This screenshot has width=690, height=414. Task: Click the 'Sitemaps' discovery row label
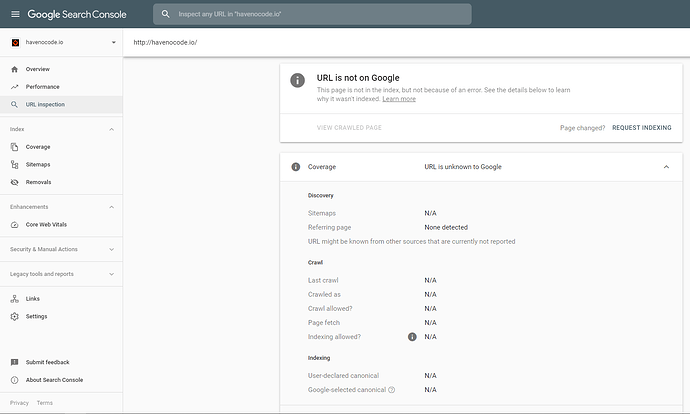click(322, 213)
